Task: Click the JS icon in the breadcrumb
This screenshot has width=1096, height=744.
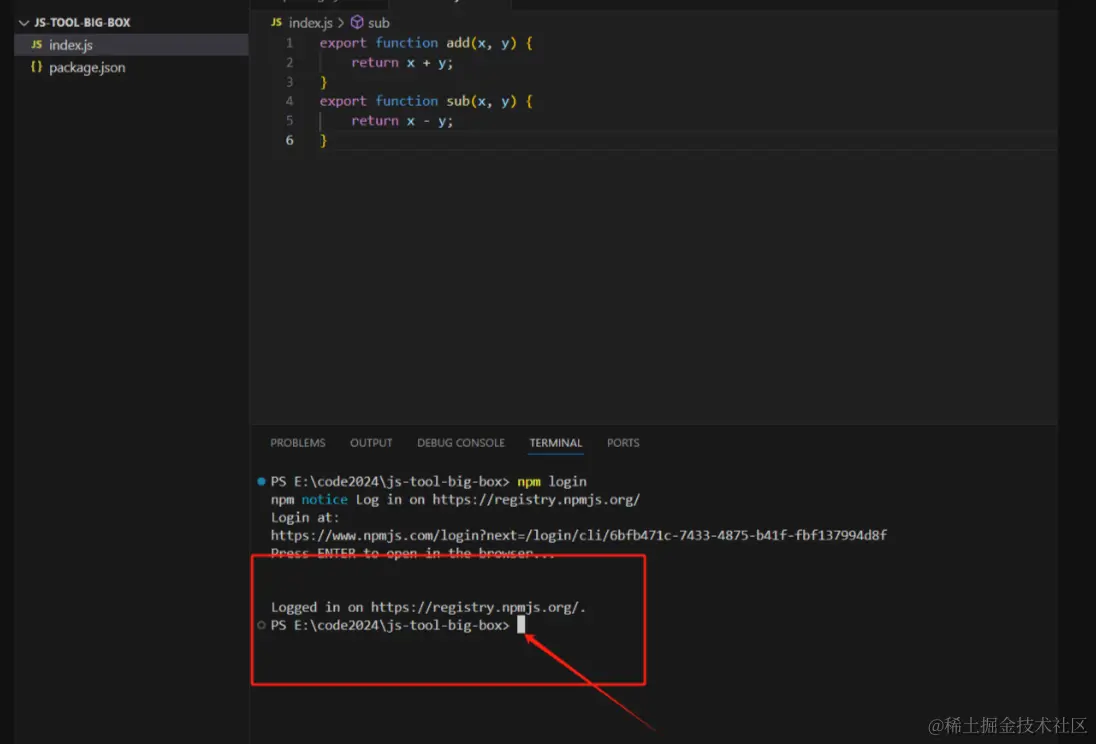Action: pyautogui.click(x=277, y=22)
